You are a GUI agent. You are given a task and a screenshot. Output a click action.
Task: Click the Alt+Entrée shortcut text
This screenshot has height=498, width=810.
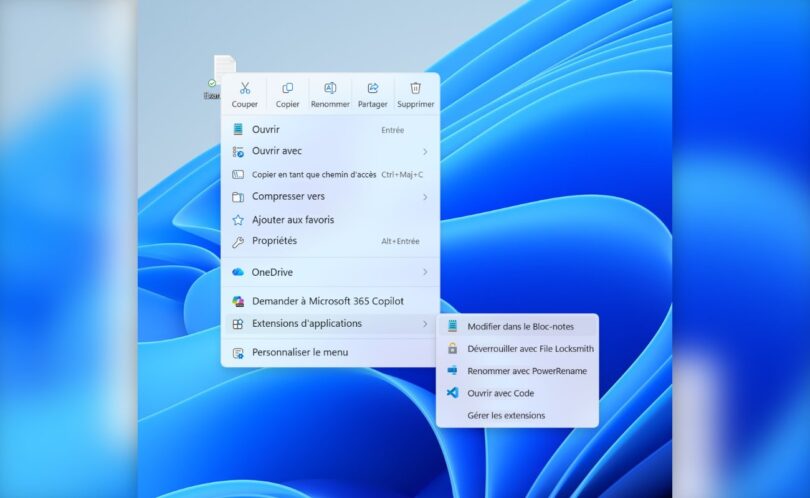click(x=400, y=241)
